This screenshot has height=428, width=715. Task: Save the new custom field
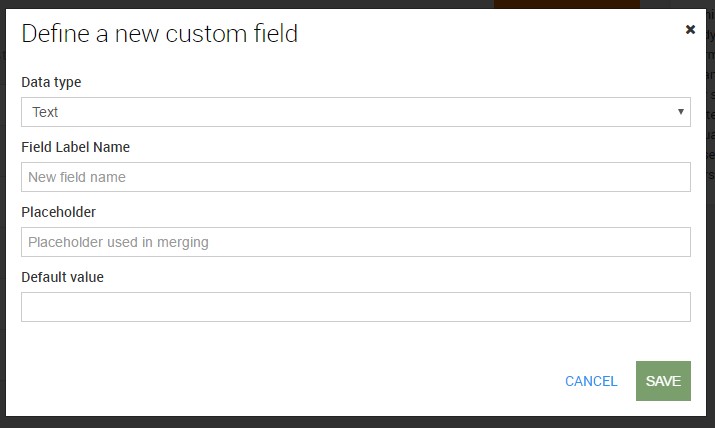tap(663, 381)
